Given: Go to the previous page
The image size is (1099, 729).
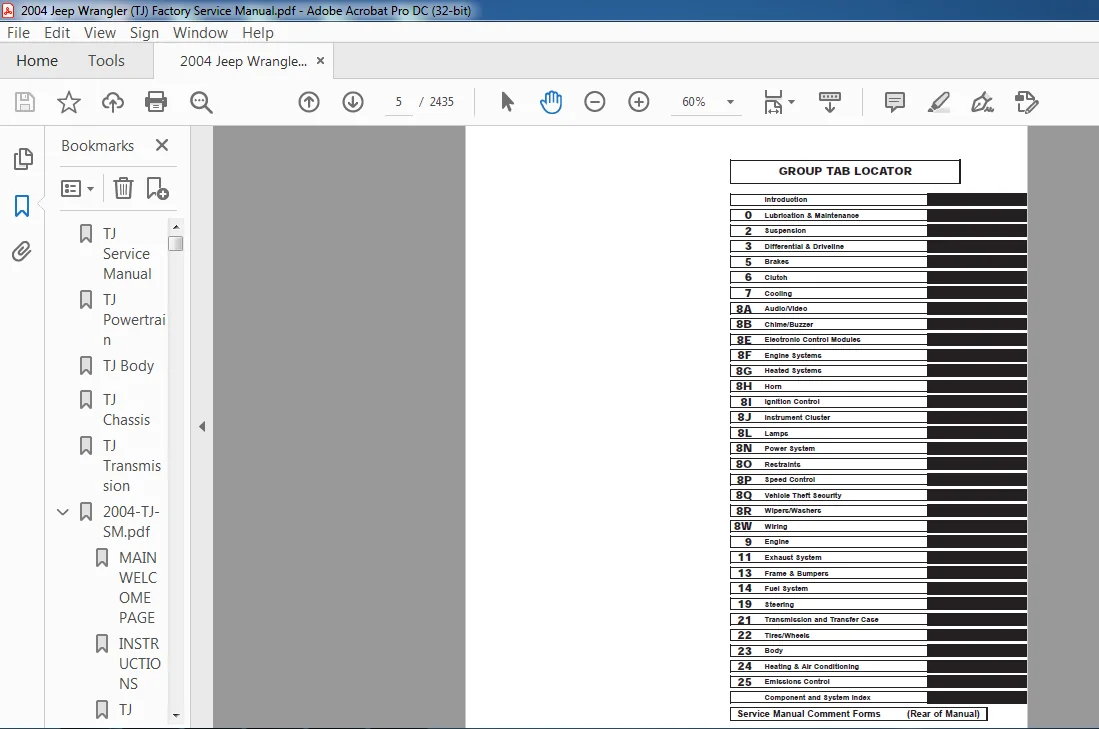Looking at the screenshot, I should 309,102.
